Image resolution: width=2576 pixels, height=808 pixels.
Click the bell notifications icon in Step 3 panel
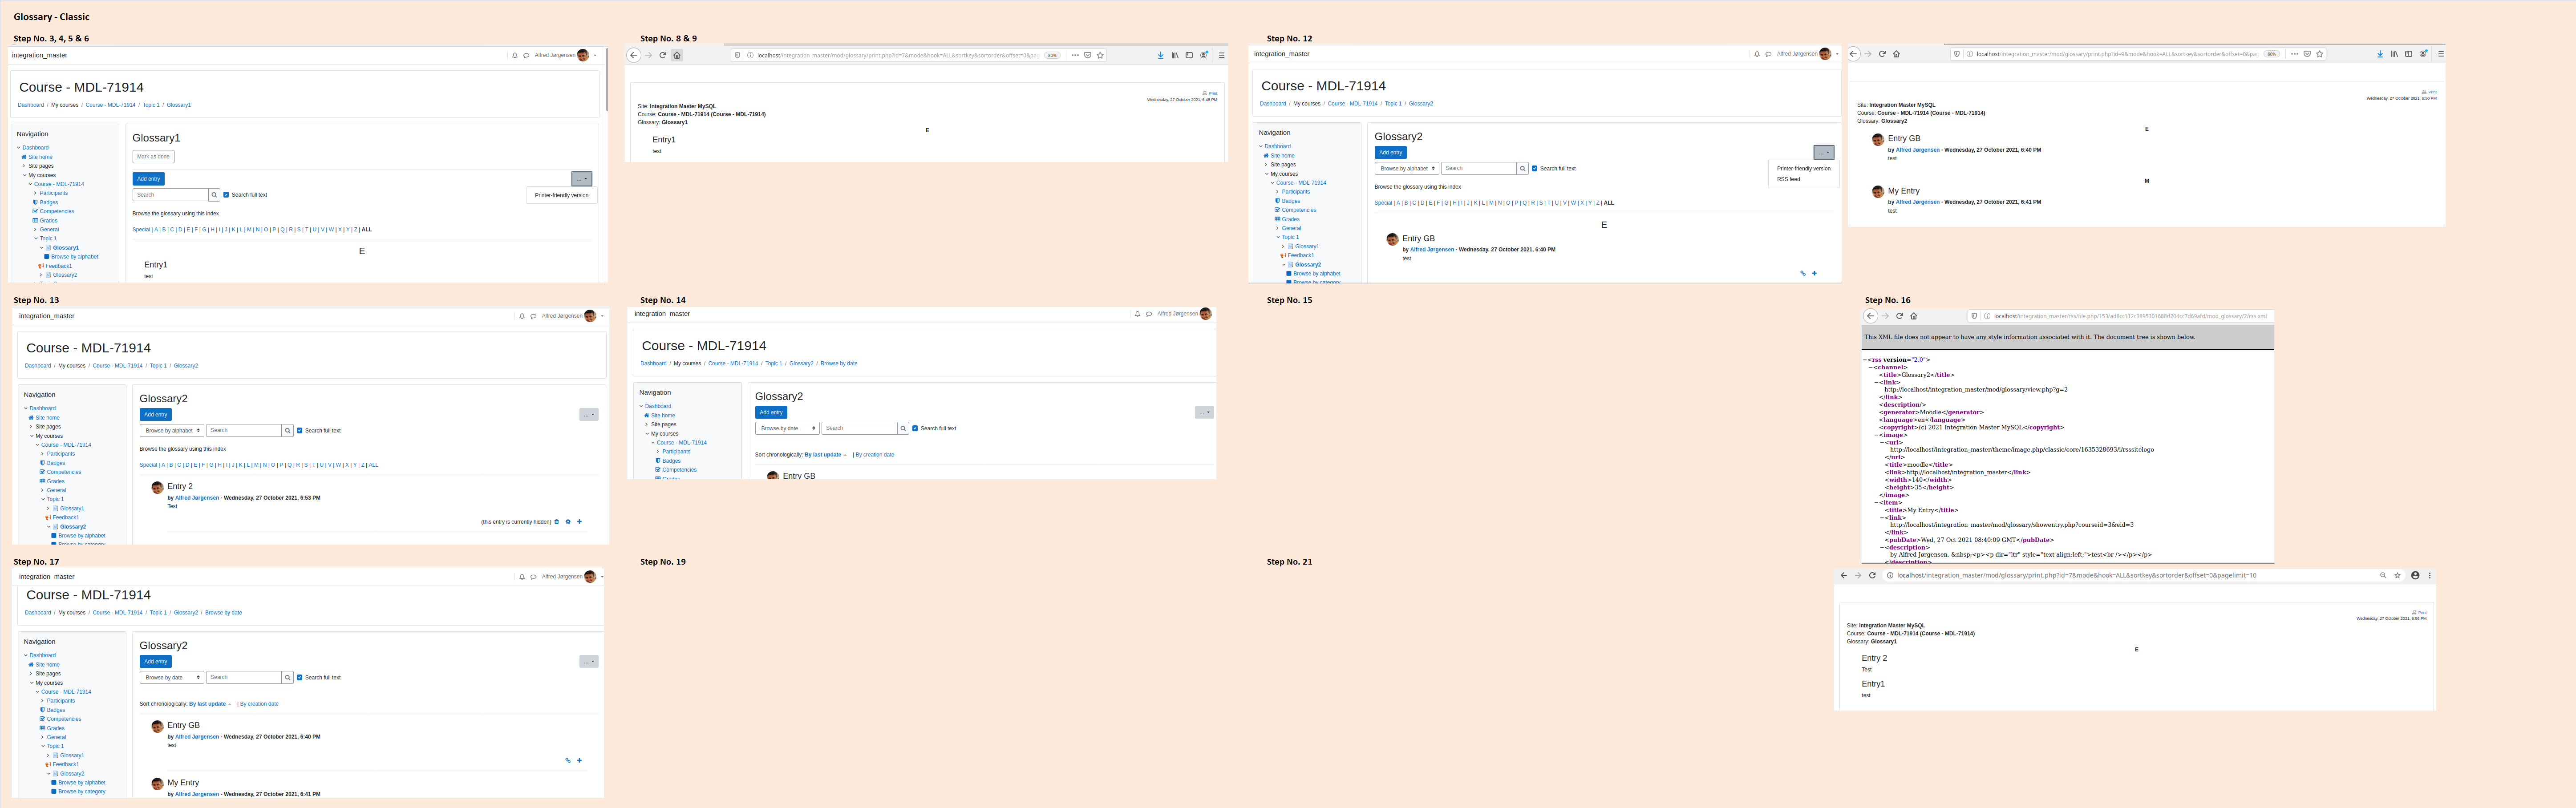pos(515,55)
